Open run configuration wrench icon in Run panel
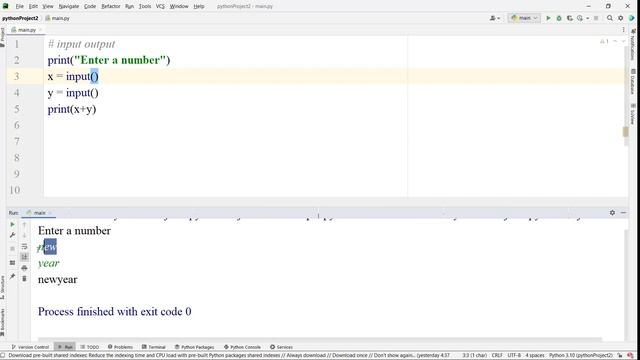 click(12, 235)
